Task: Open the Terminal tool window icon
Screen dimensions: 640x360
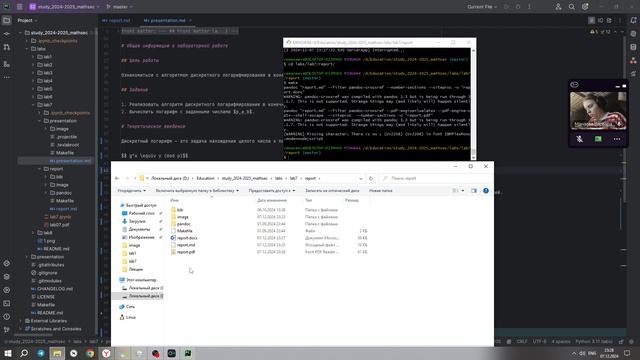Action: click(7, 303)
